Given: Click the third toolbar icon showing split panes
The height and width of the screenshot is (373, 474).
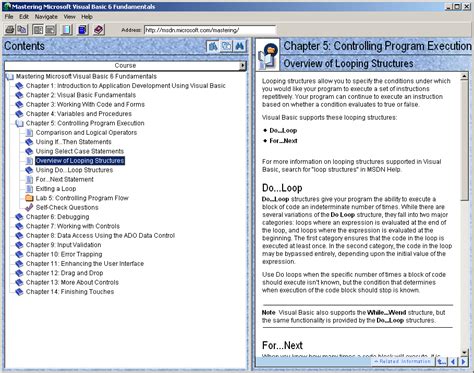Looking at the screenshot, I should click(x=38, y=30).
